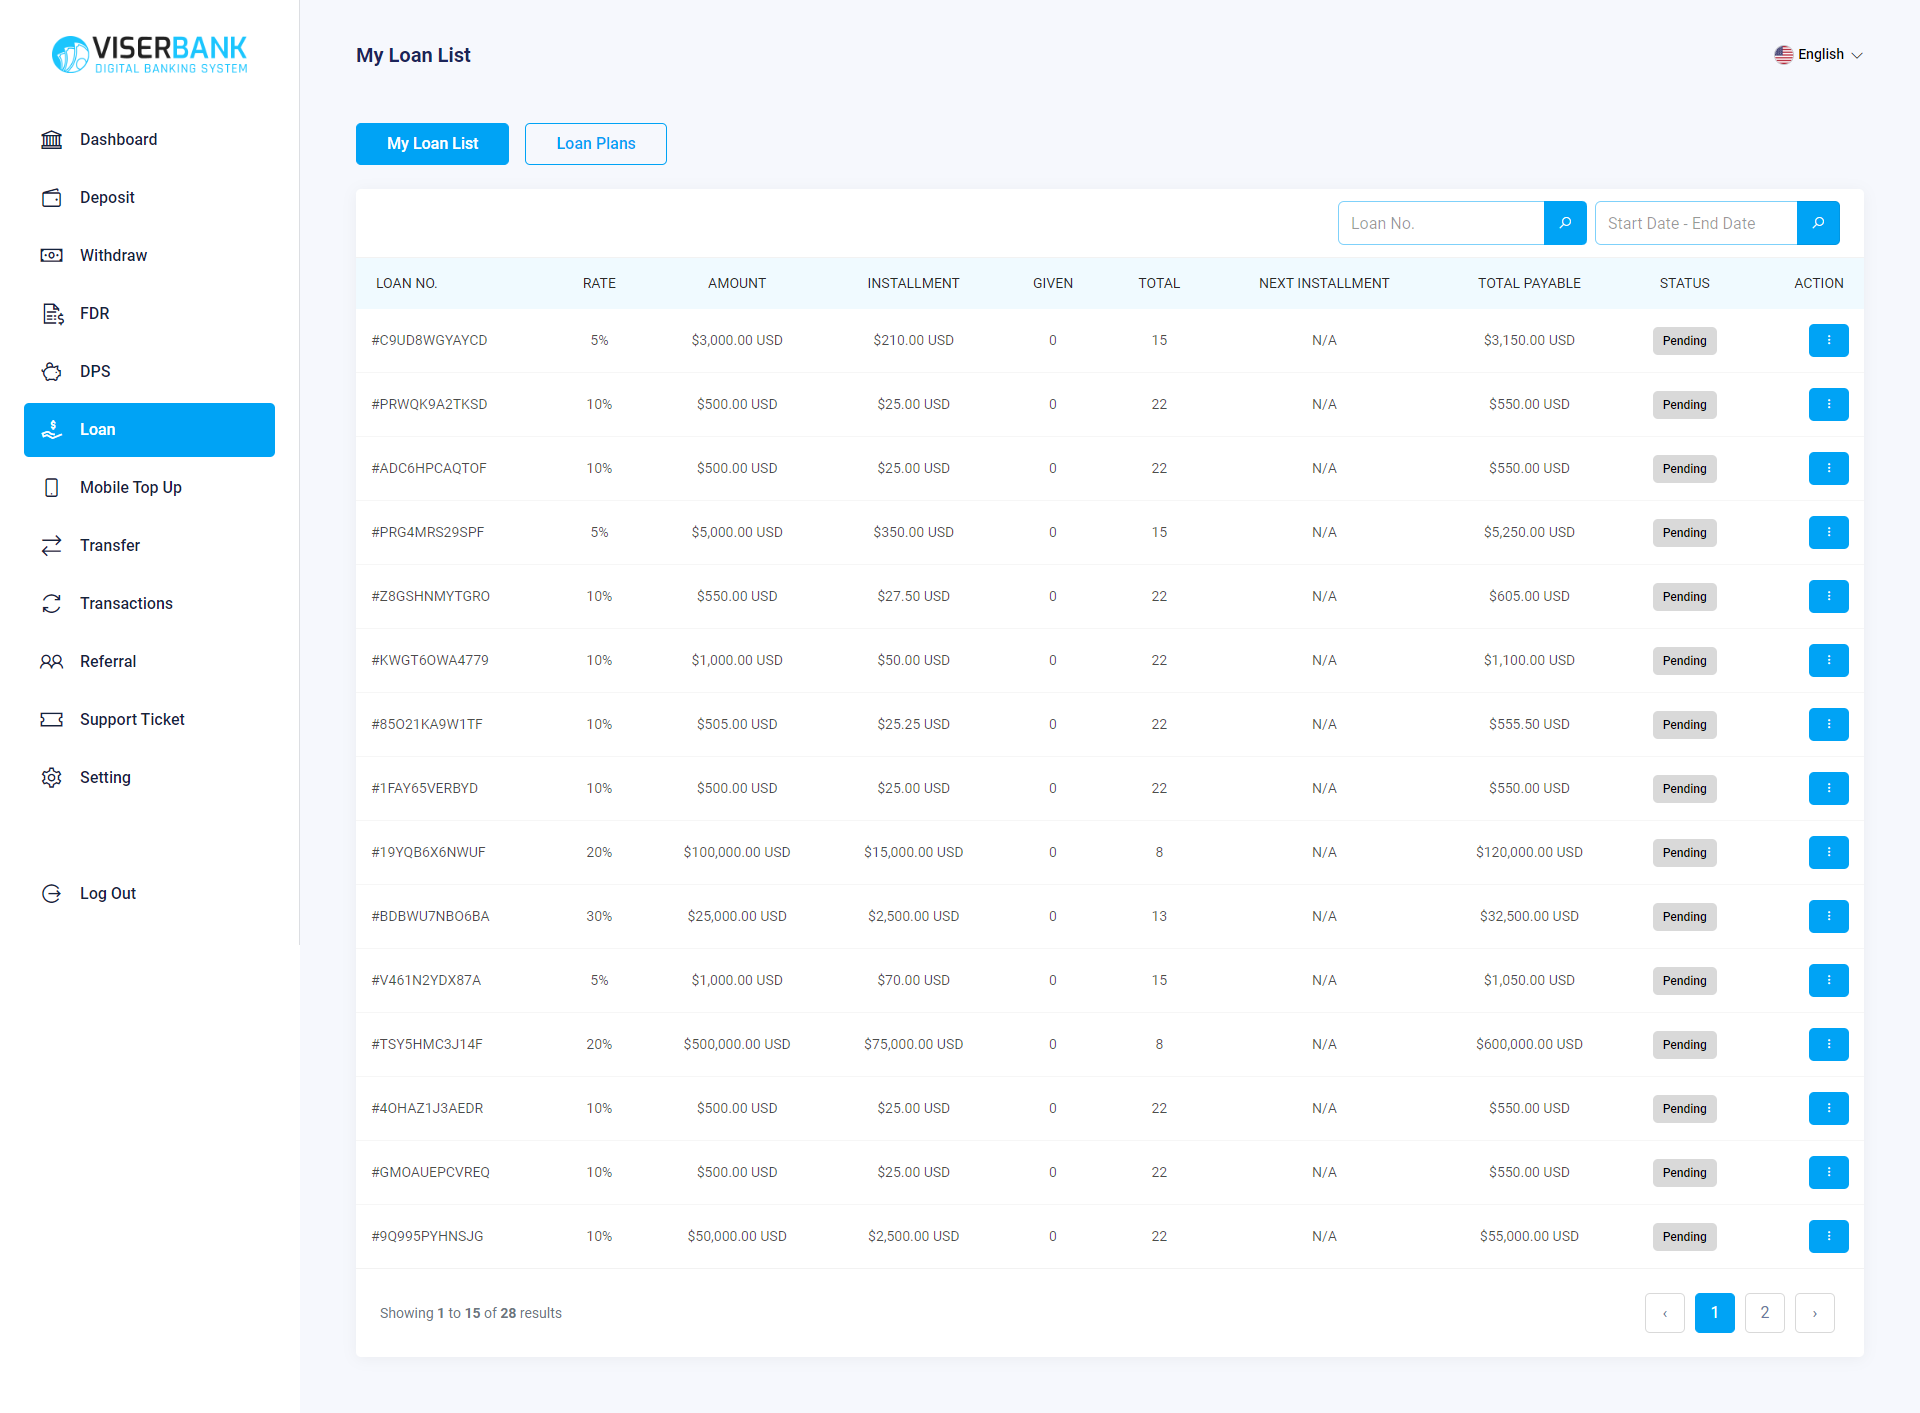Viewport: 1920px width, 1413px height.
Task: Open Setting through the gear icon
Action: pyautogui.click(x=51, y=777)
